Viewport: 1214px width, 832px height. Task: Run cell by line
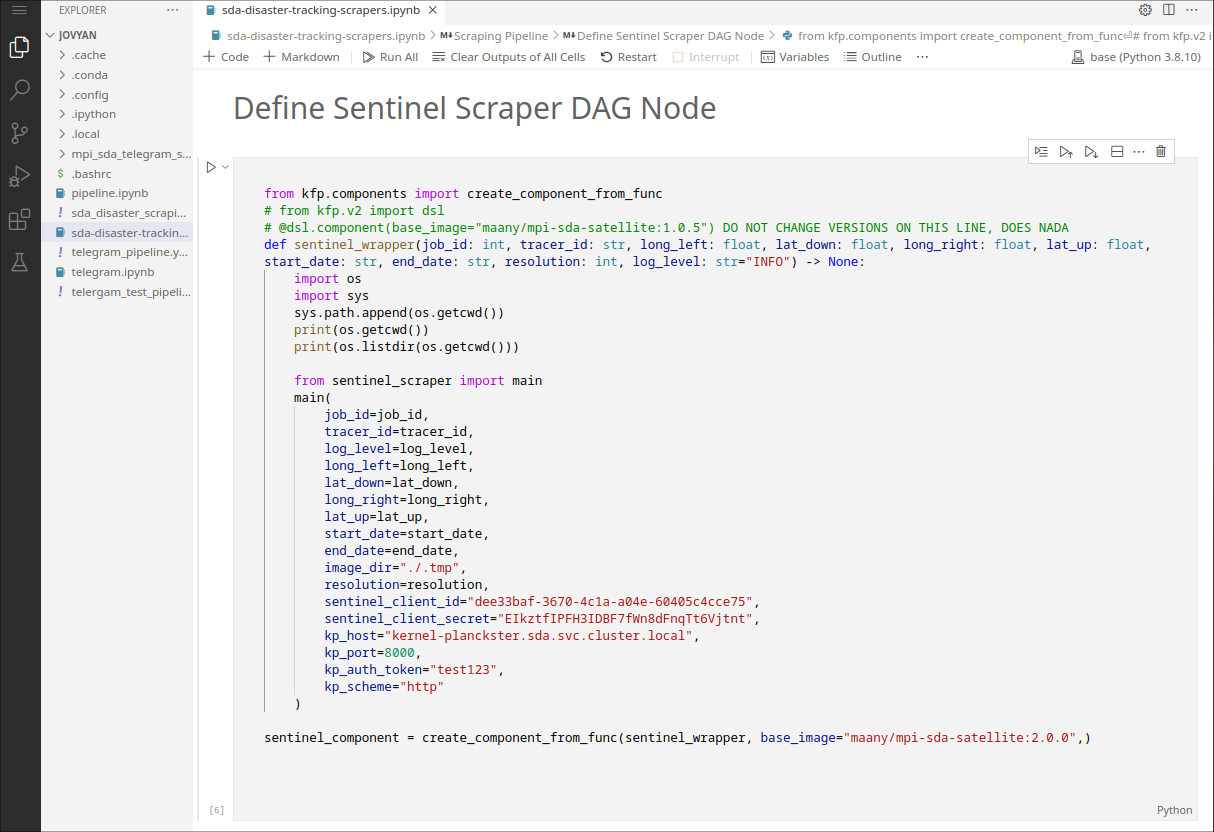[1041, 152]
